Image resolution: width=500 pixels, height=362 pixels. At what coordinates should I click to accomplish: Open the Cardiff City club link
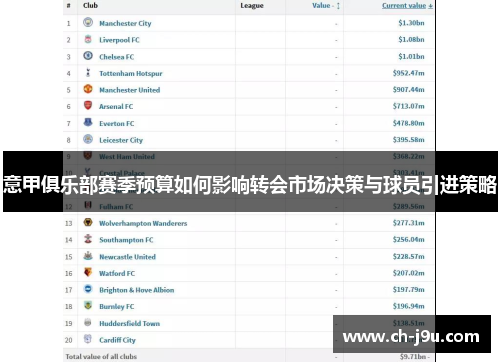click(x=117, y=340)
